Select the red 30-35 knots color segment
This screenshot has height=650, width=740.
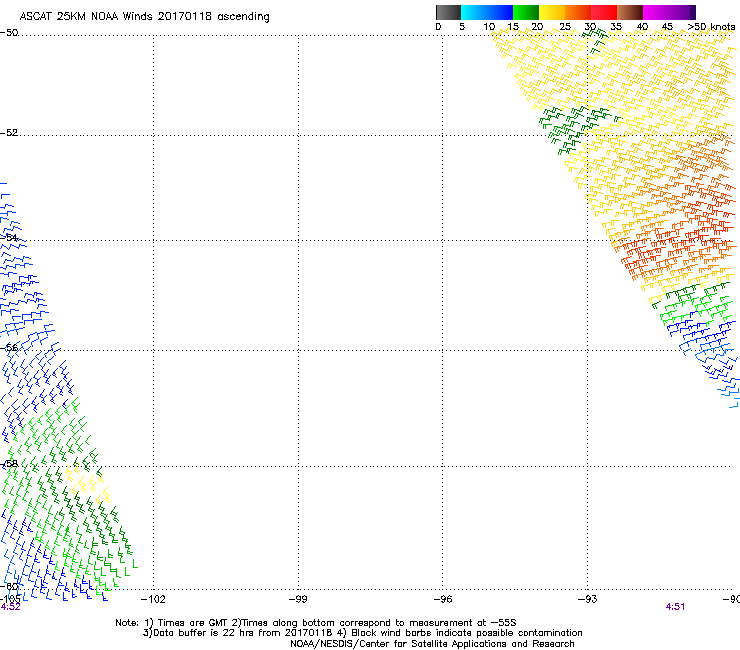pyautogui.click(x=604, y=12)
